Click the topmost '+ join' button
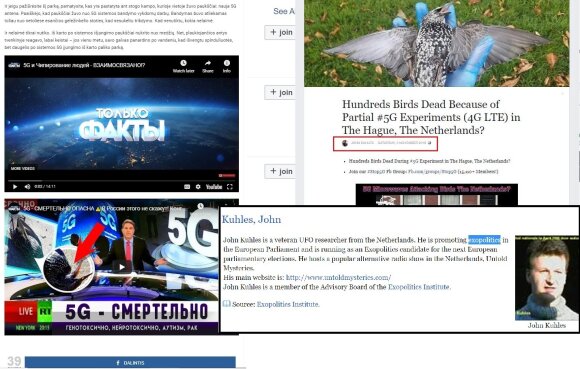Image resolution: width=580 pixels, height=369 pixels. [x=280, y=32]
